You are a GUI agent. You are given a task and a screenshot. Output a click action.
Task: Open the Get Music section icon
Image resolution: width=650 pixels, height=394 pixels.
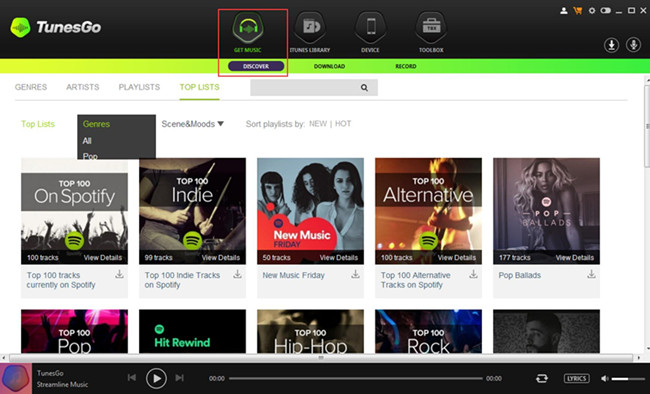point(248,28)
